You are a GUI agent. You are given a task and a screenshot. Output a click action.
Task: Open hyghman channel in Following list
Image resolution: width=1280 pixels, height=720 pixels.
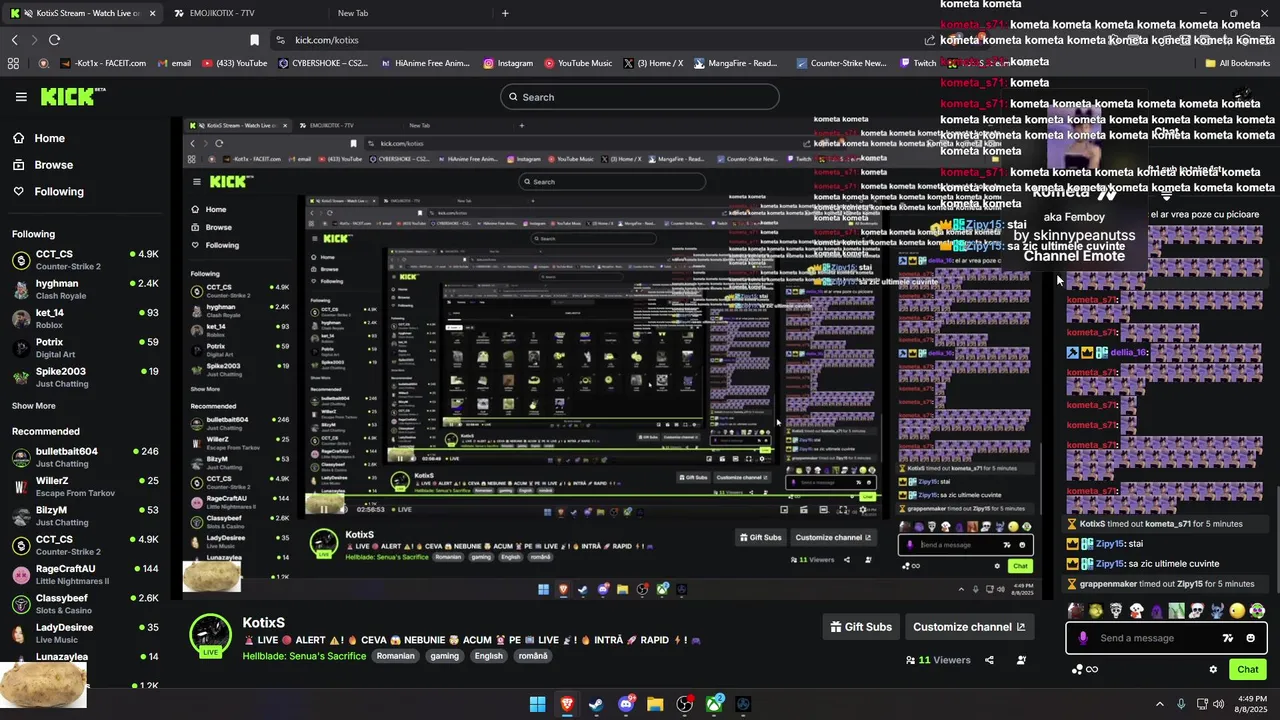[85, 290]
